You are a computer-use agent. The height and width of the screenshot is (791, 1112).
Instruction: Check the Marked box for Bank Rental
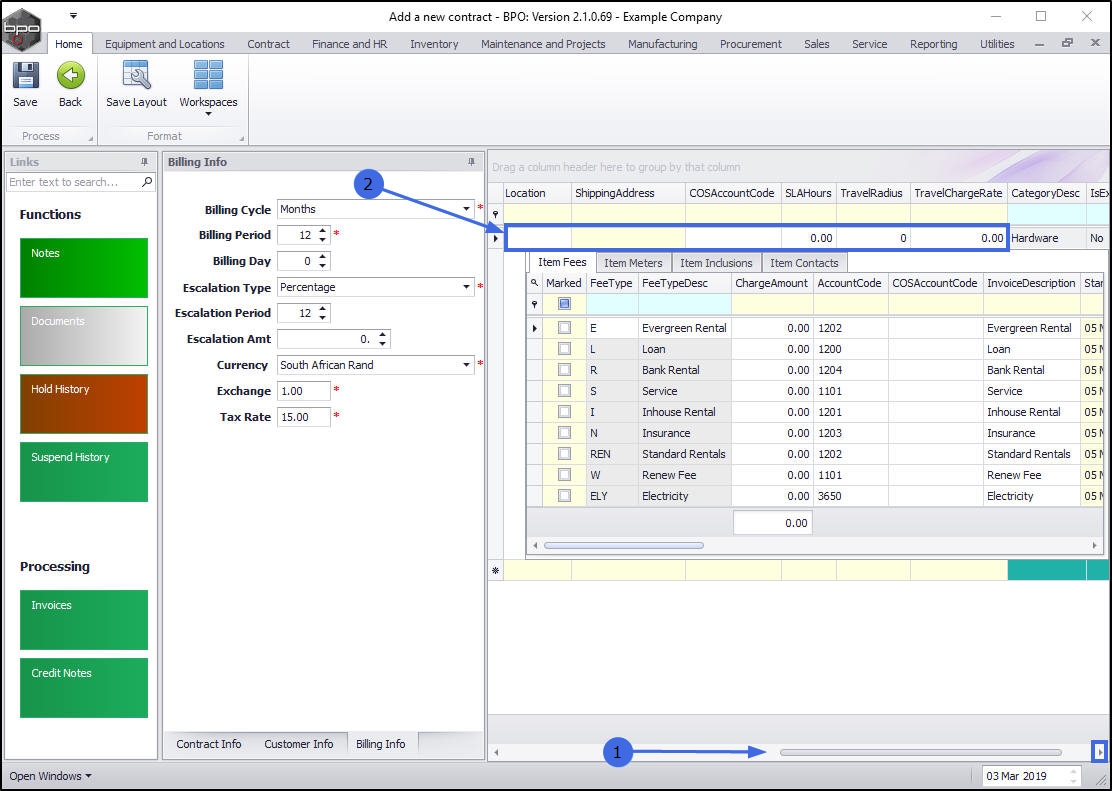pos(564,370)
